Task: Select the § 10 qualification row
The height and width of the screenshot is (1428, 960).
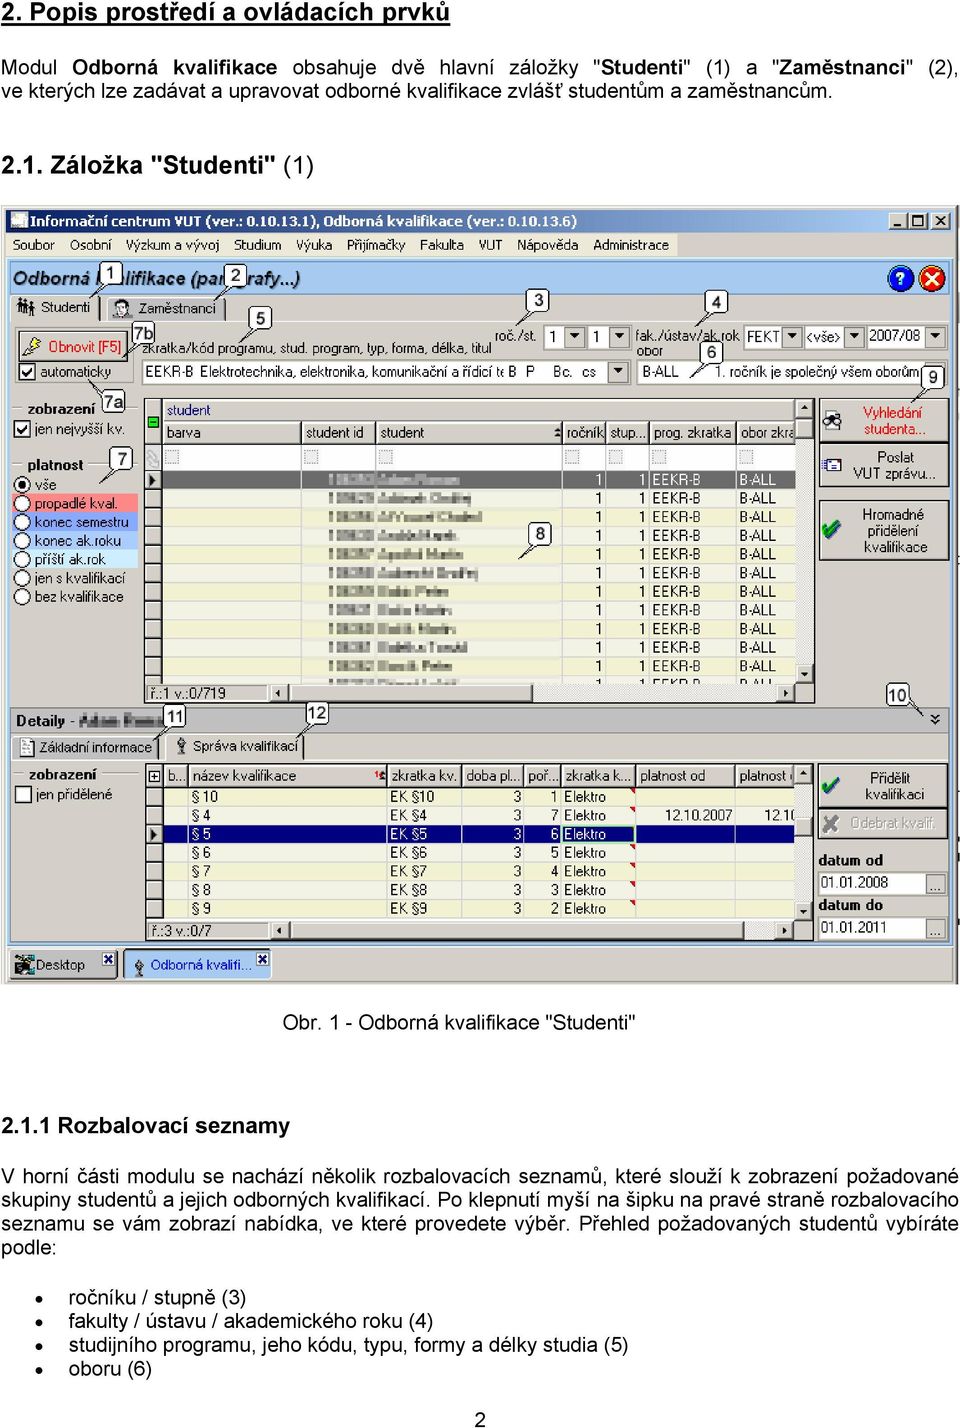Action: pos(479,797)
